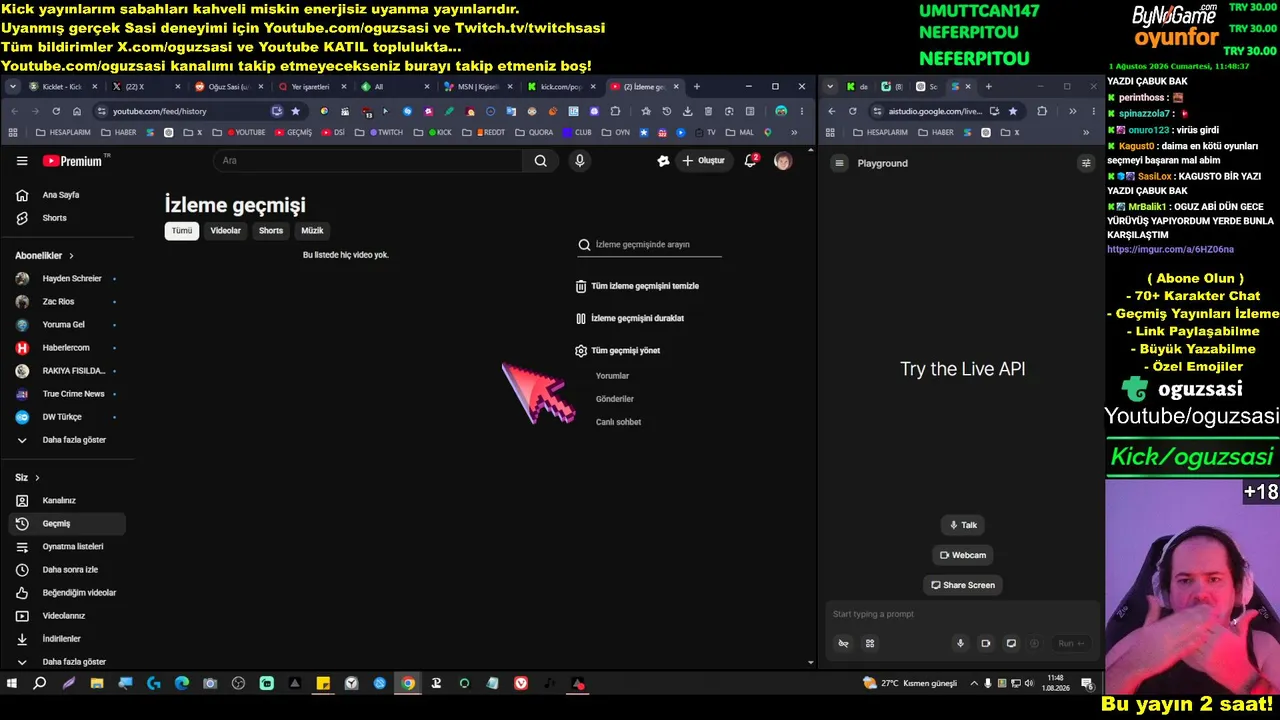Select the Müzik filter chip
Screen dimensions: 1280x720
(312, 231)
